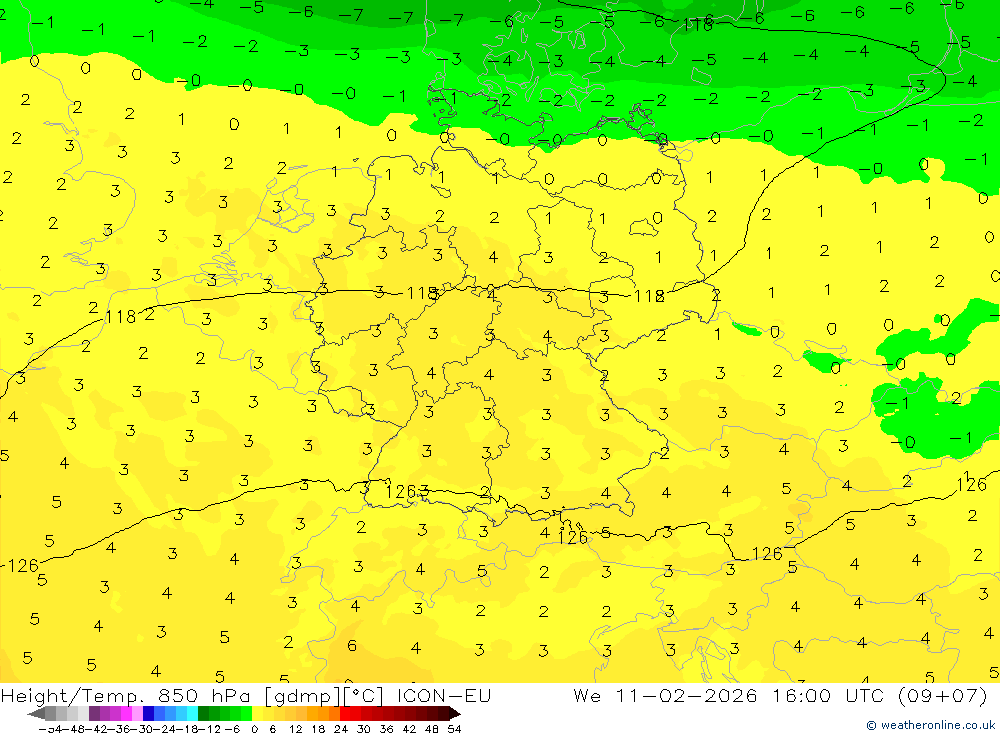Click the temperature value 6 on the map
The height and width of the screenshot is (733, 1000).
[x=351, y=646]
